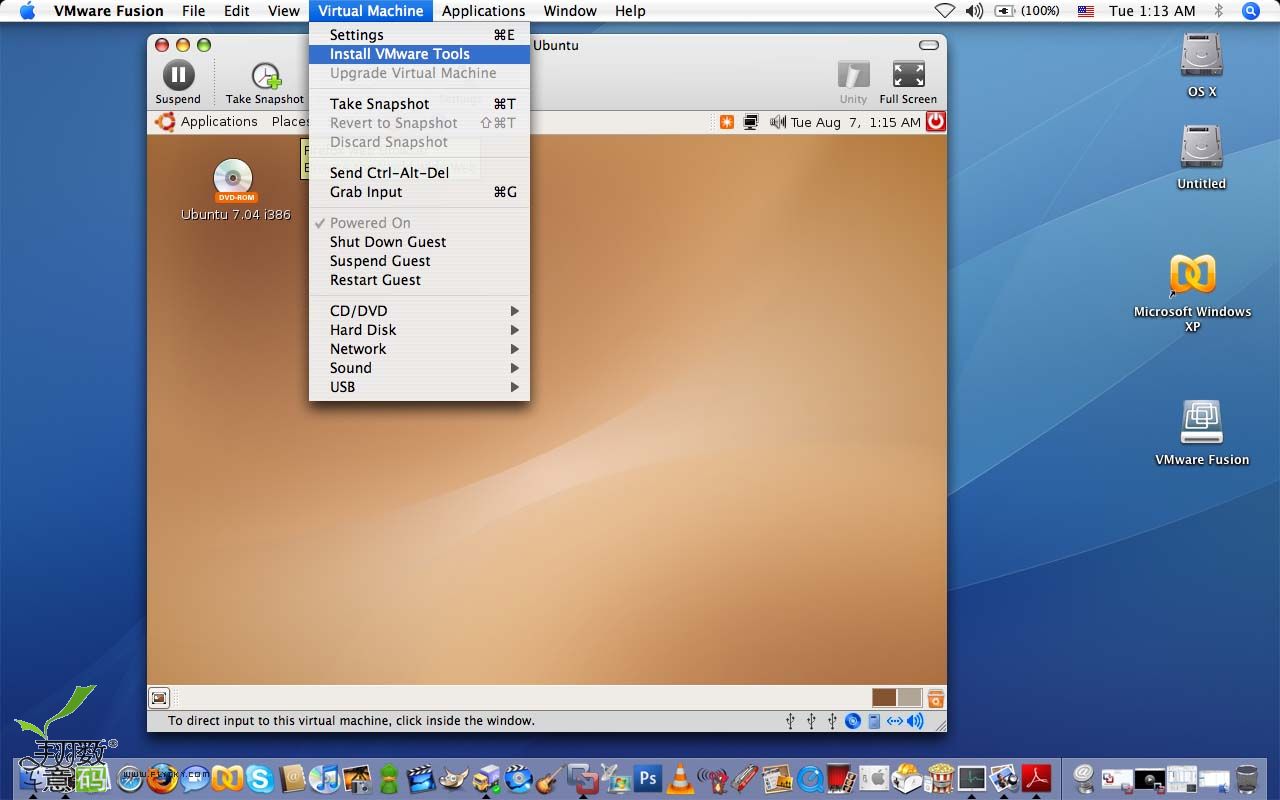Expand the Sound submenu
This screenshot has width=1280, height=800.
pos(419,368)
